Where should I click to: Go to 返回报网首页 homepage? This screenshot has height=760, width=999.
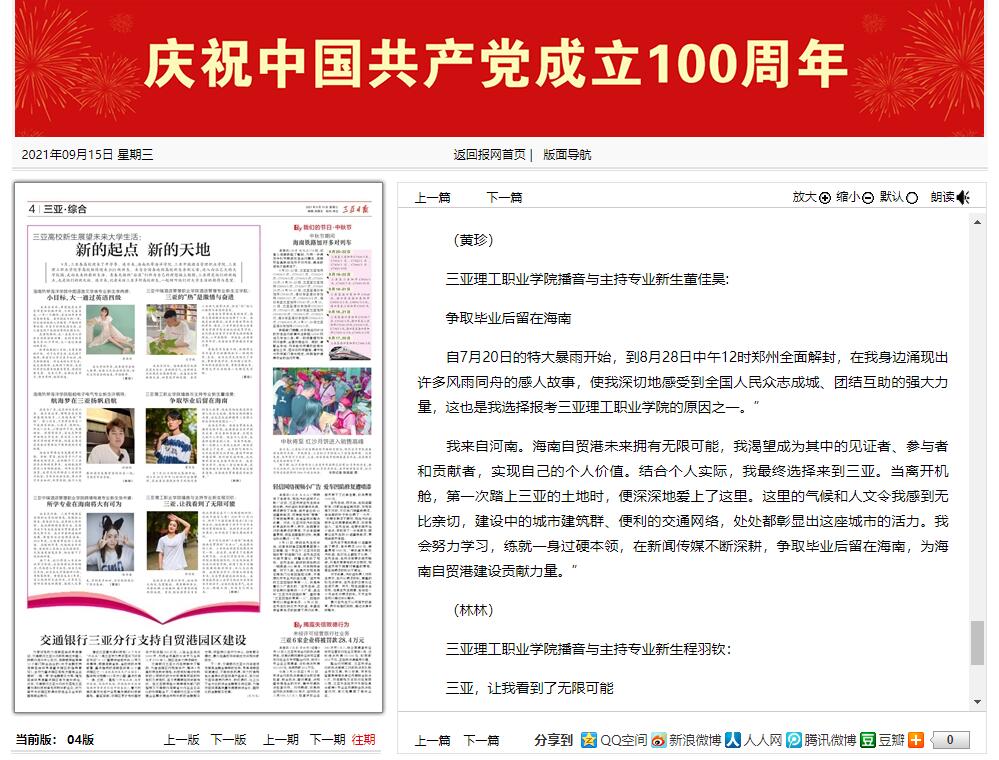click(x=490, y=155)
